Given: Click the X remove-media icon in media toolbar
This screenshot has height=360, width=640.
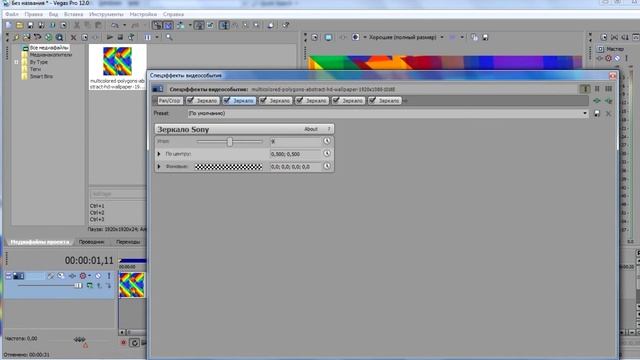Looking at the screenshot, I should pos(73,37).
